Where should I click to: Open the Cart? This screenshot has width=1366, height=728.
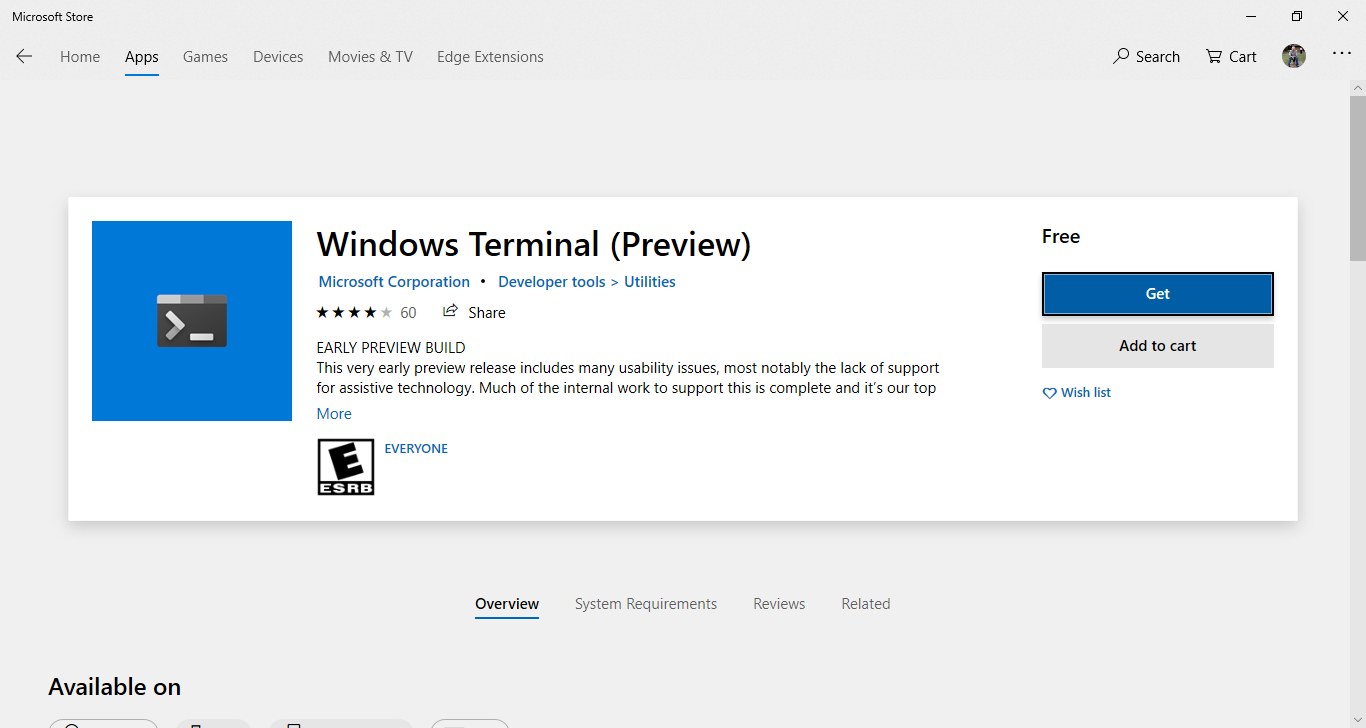point(1231,57)
